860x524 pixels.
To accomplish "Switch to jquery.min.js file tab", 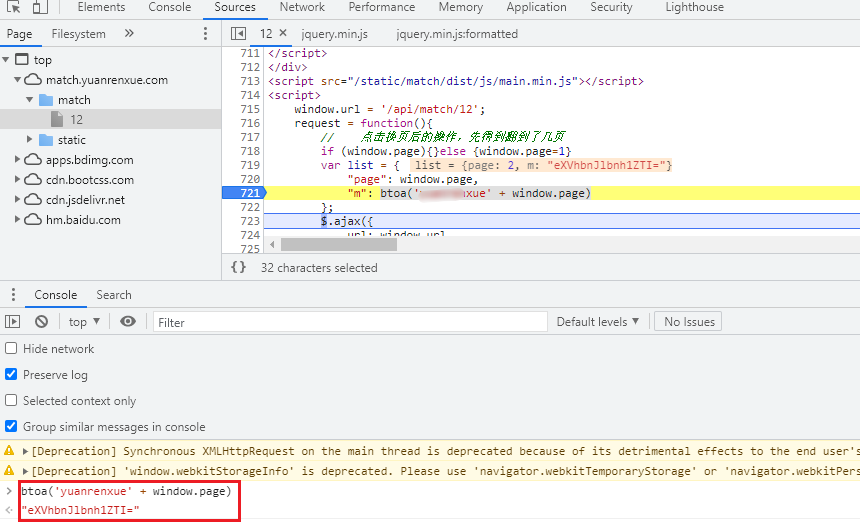I will coord(334,34).
